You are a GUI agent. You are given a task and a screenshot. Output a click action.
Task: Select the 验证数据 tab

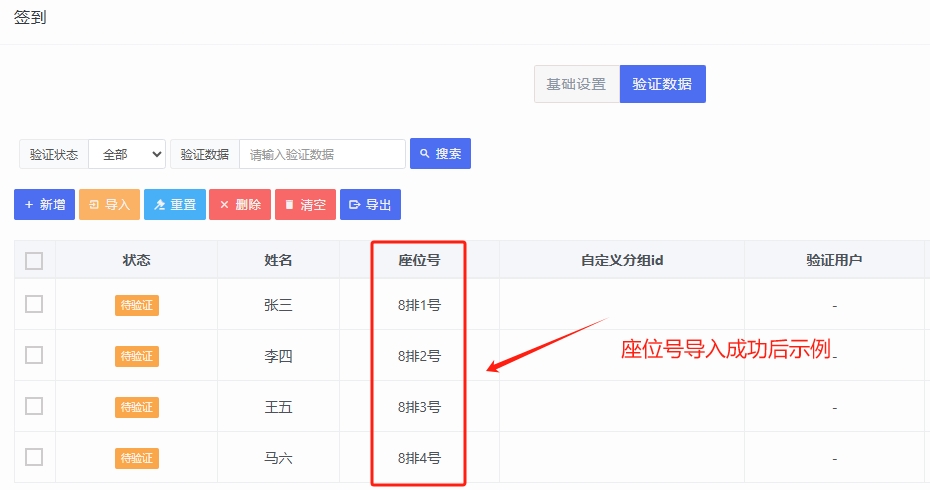click(663, 84)
